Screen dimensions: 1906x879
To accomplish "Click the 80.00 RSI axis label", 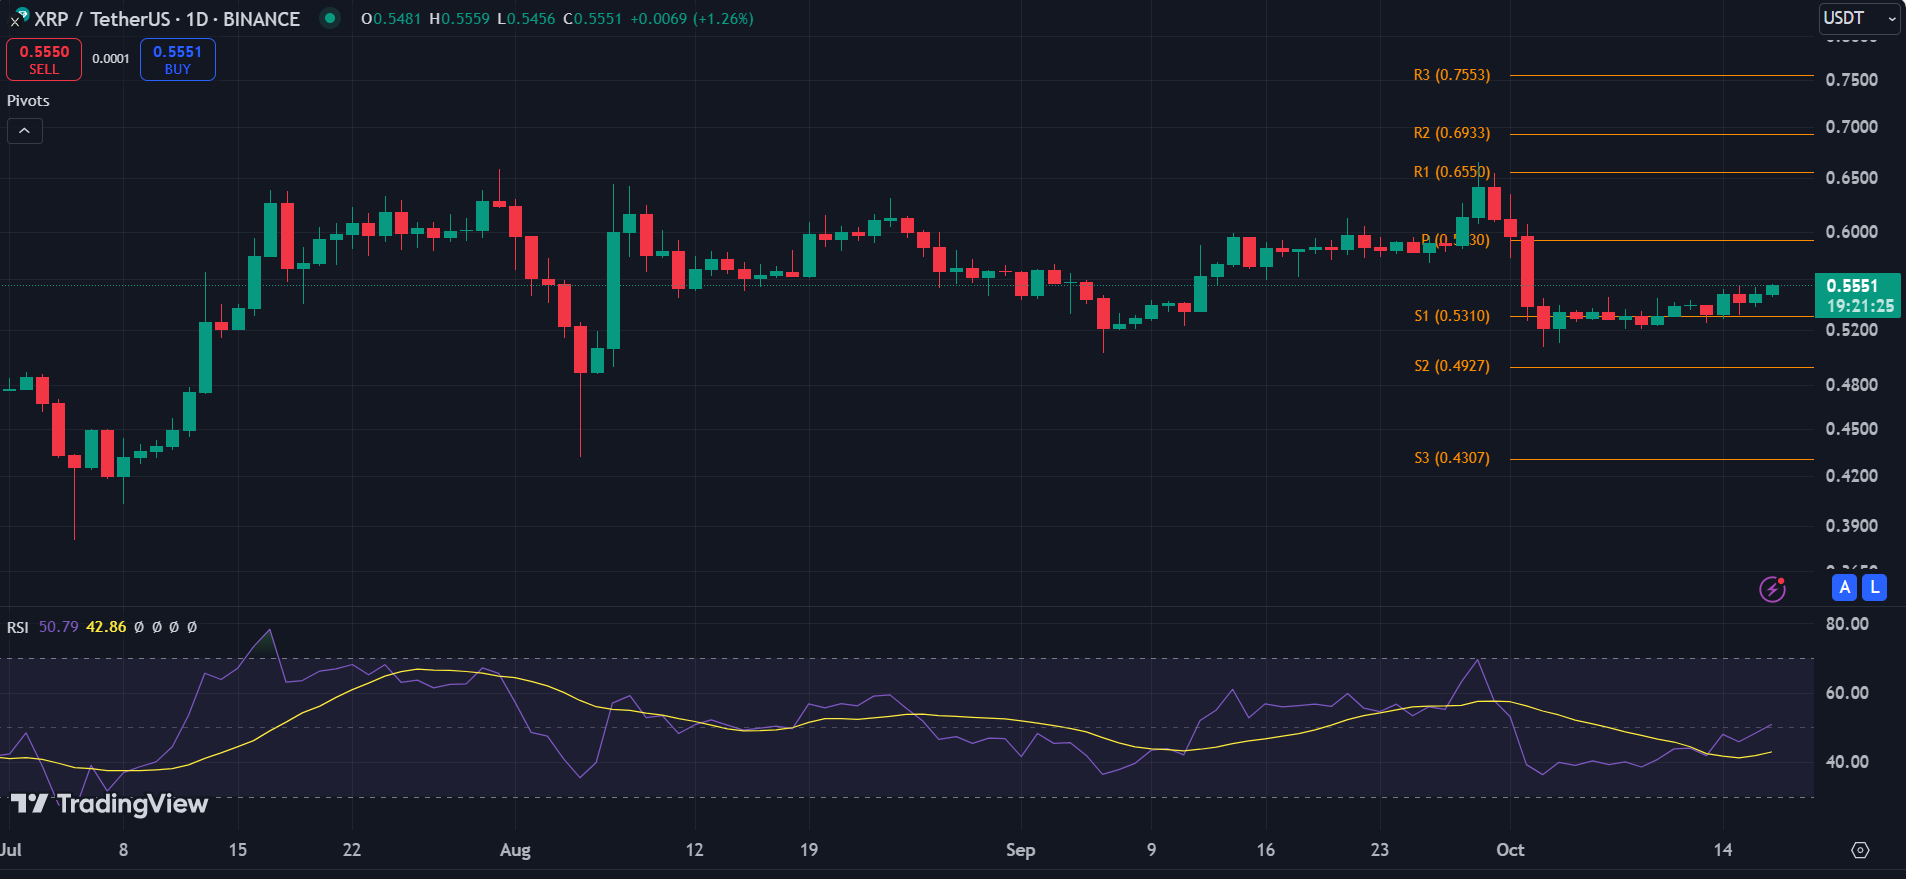I will 1847,624.
